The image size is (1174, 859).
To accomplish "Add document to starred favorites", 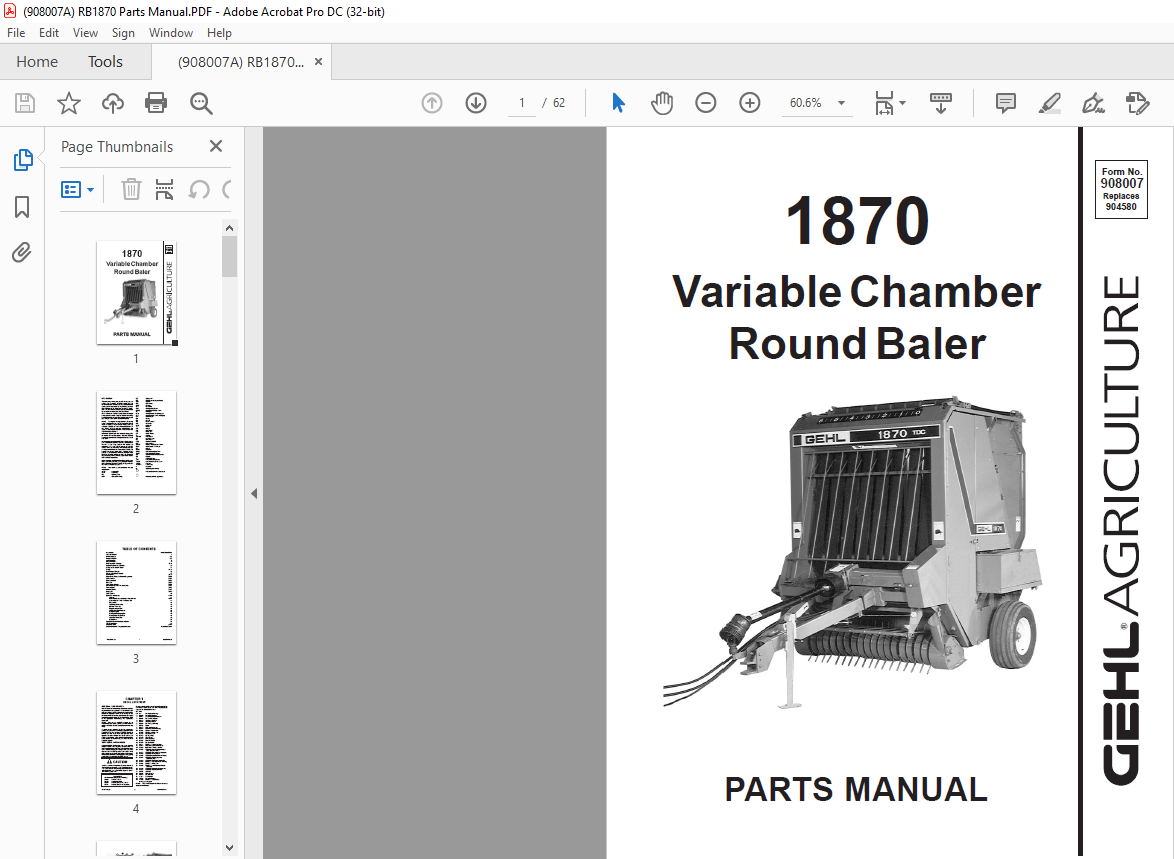I will pyautogui.click(x=69, y=103).
